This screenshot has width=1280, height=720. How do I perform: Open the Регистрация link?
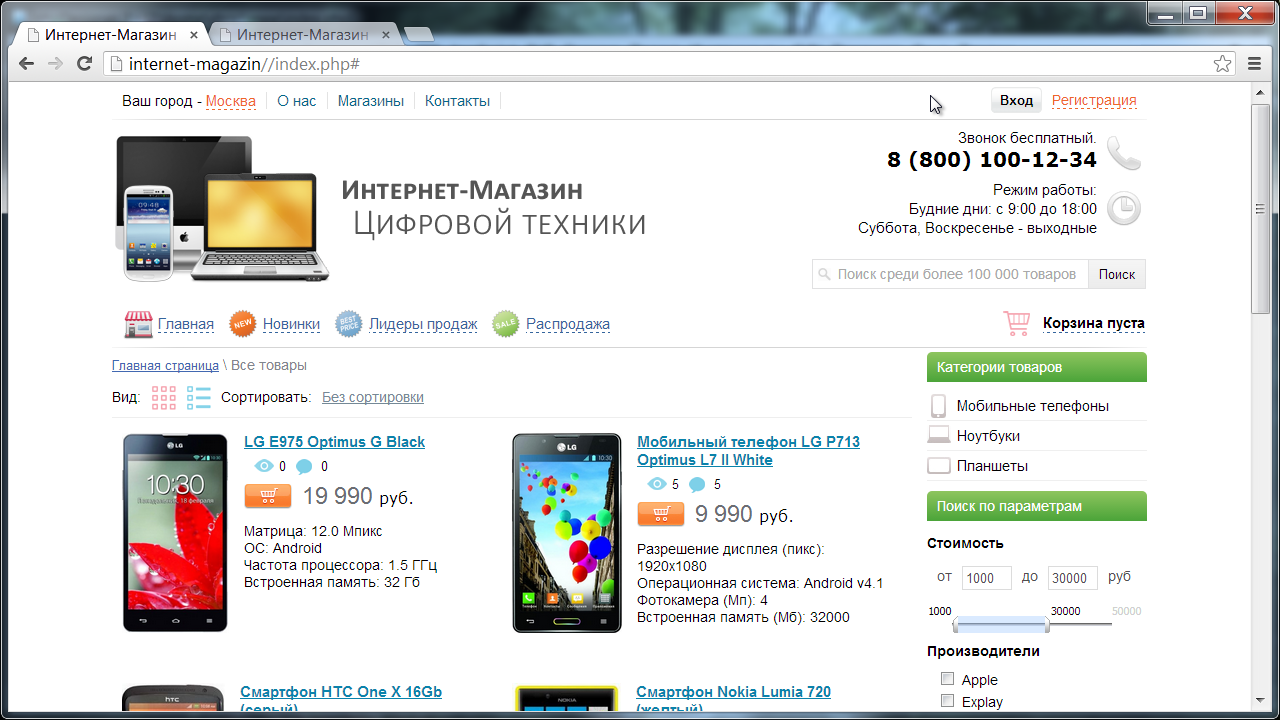click(x=1094, y=100)
